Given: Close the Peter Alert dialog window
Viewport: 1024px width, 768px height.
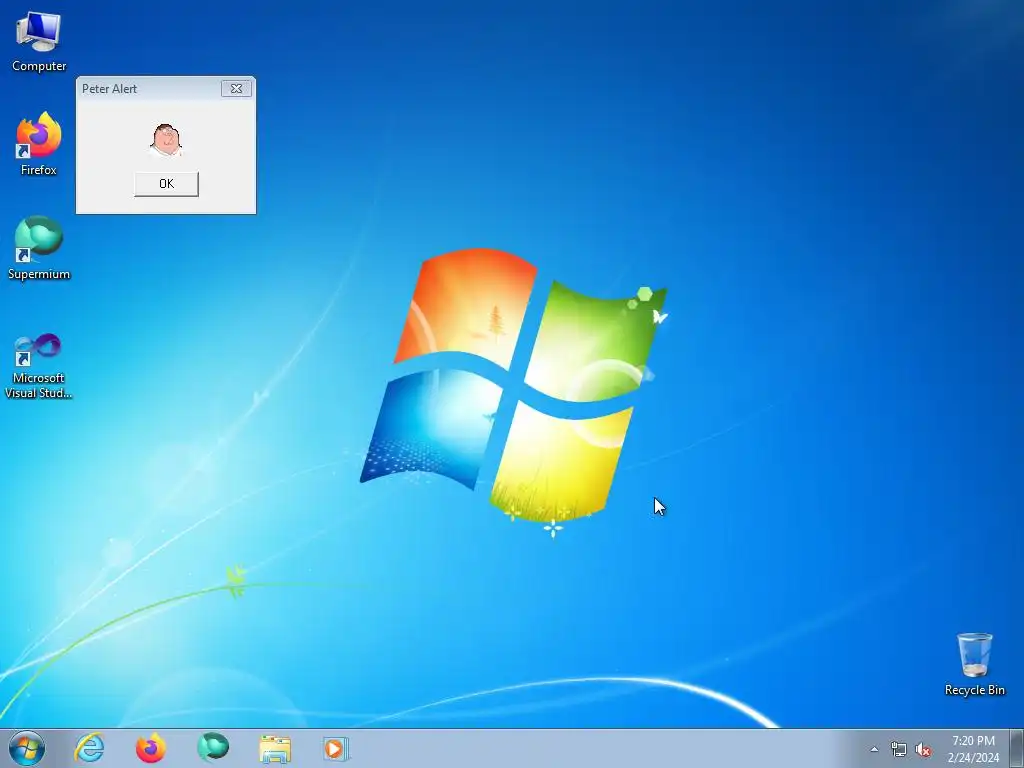Looking at the screenshot, I should (x=236, y=89).
